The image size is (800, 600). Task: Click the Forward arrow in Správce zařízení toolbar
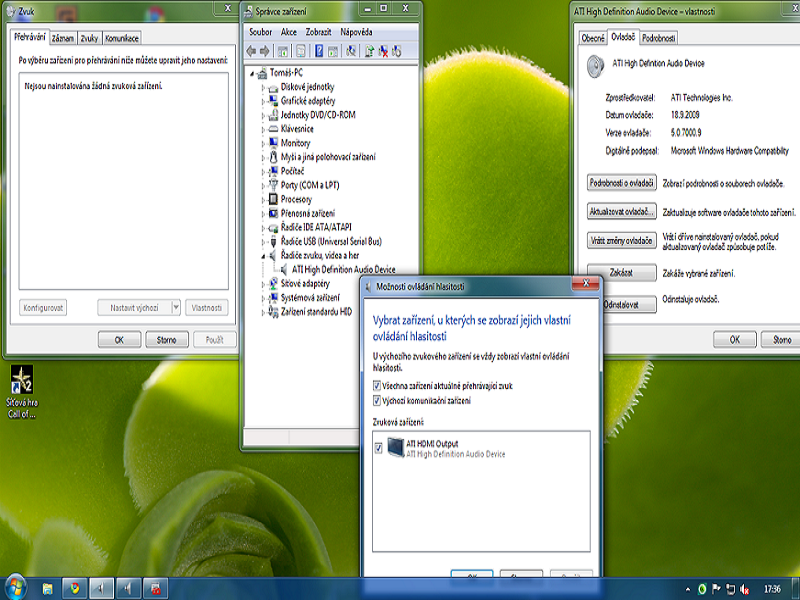click(x=264, y=51)
